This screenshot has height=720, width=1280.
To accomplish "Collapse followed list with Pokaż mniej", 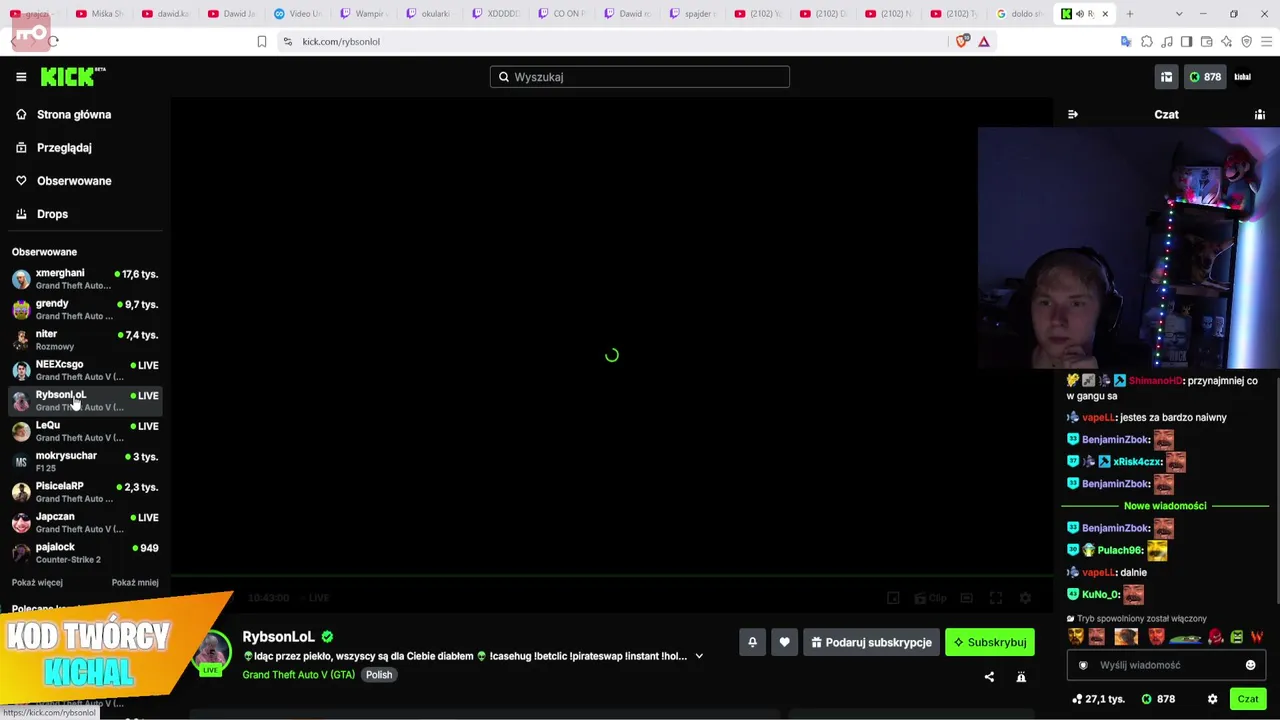I will (135, 582).
